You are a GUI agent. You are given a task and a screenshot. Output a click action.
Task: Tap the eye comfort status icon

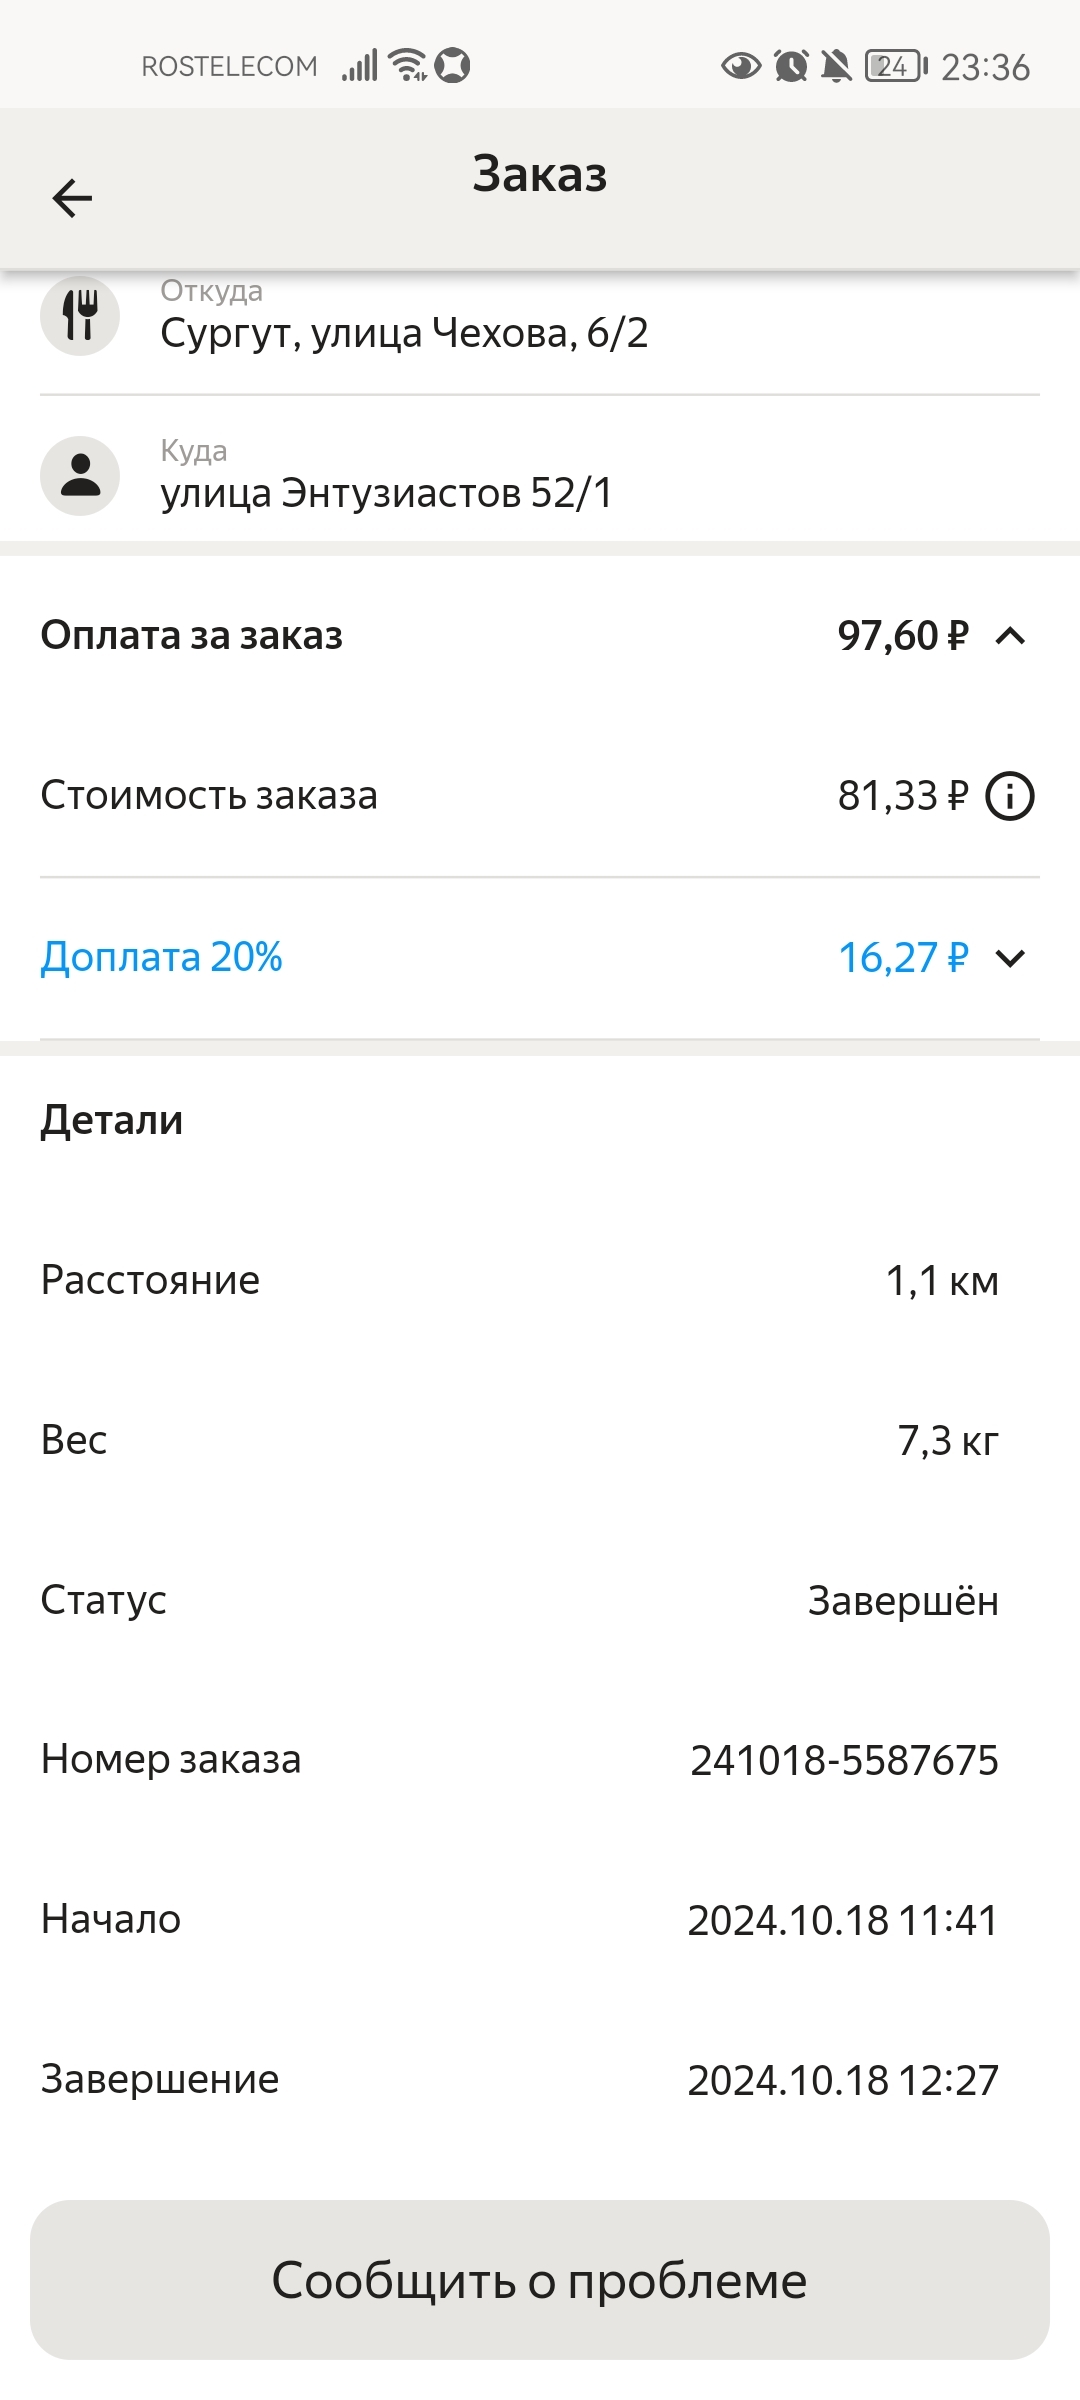[741, 67]
